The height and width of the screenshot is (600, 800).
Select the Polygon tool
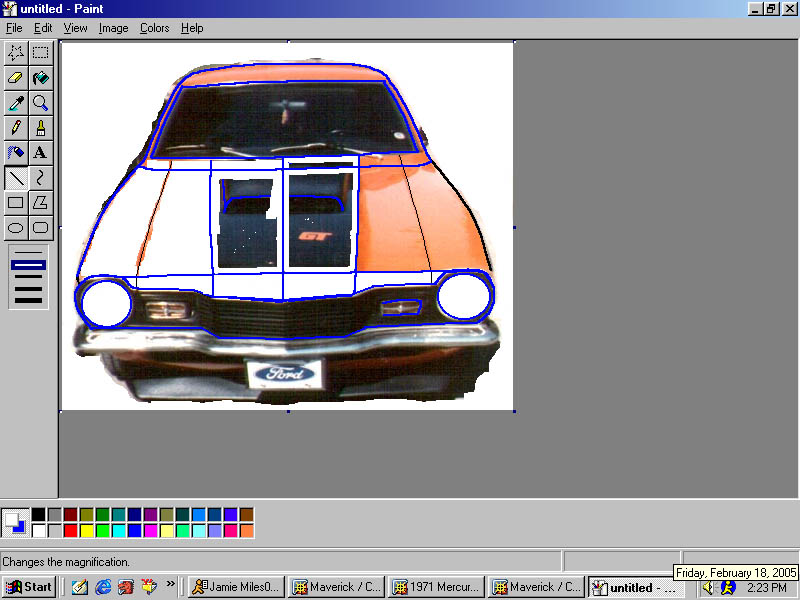tap(40, 203)
